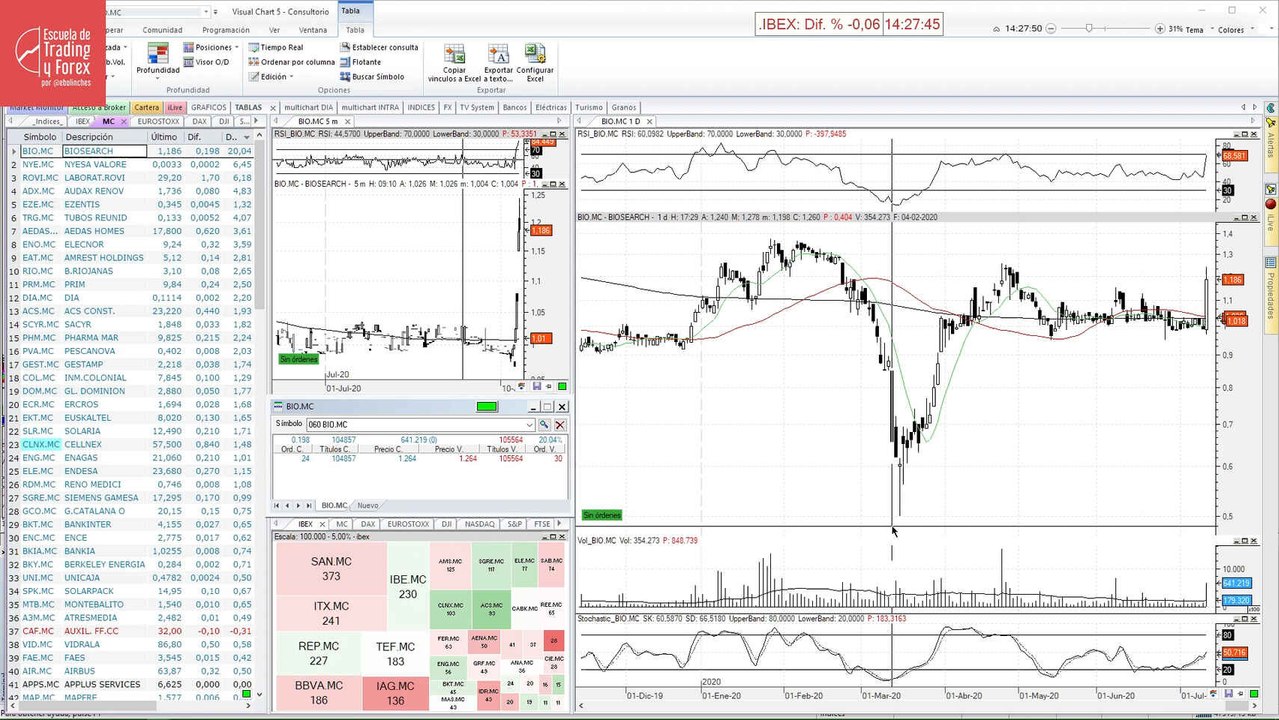Click the save disk icon under the 5-minute chart
1279x720 pixels.
click(x=537, y=386)
